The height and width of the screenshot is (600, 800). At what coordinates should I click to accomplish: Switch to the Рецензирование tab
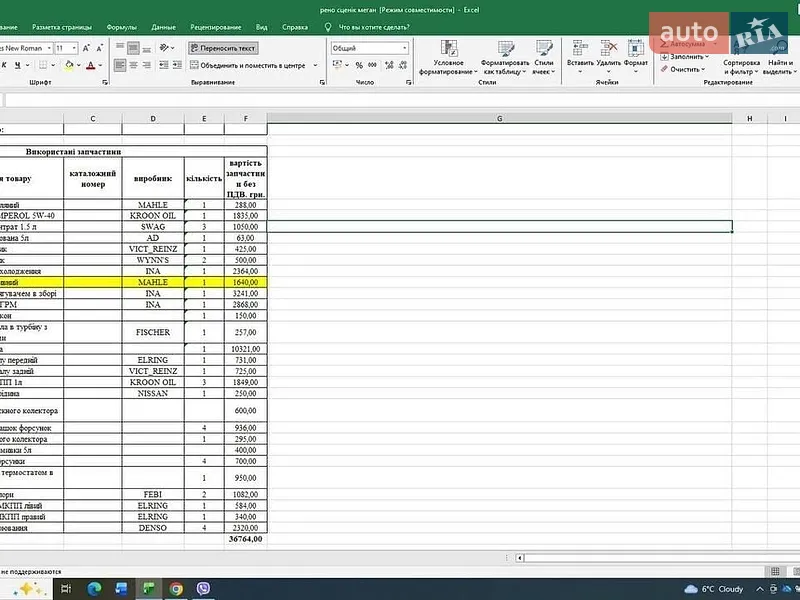(x=216, y=27)
